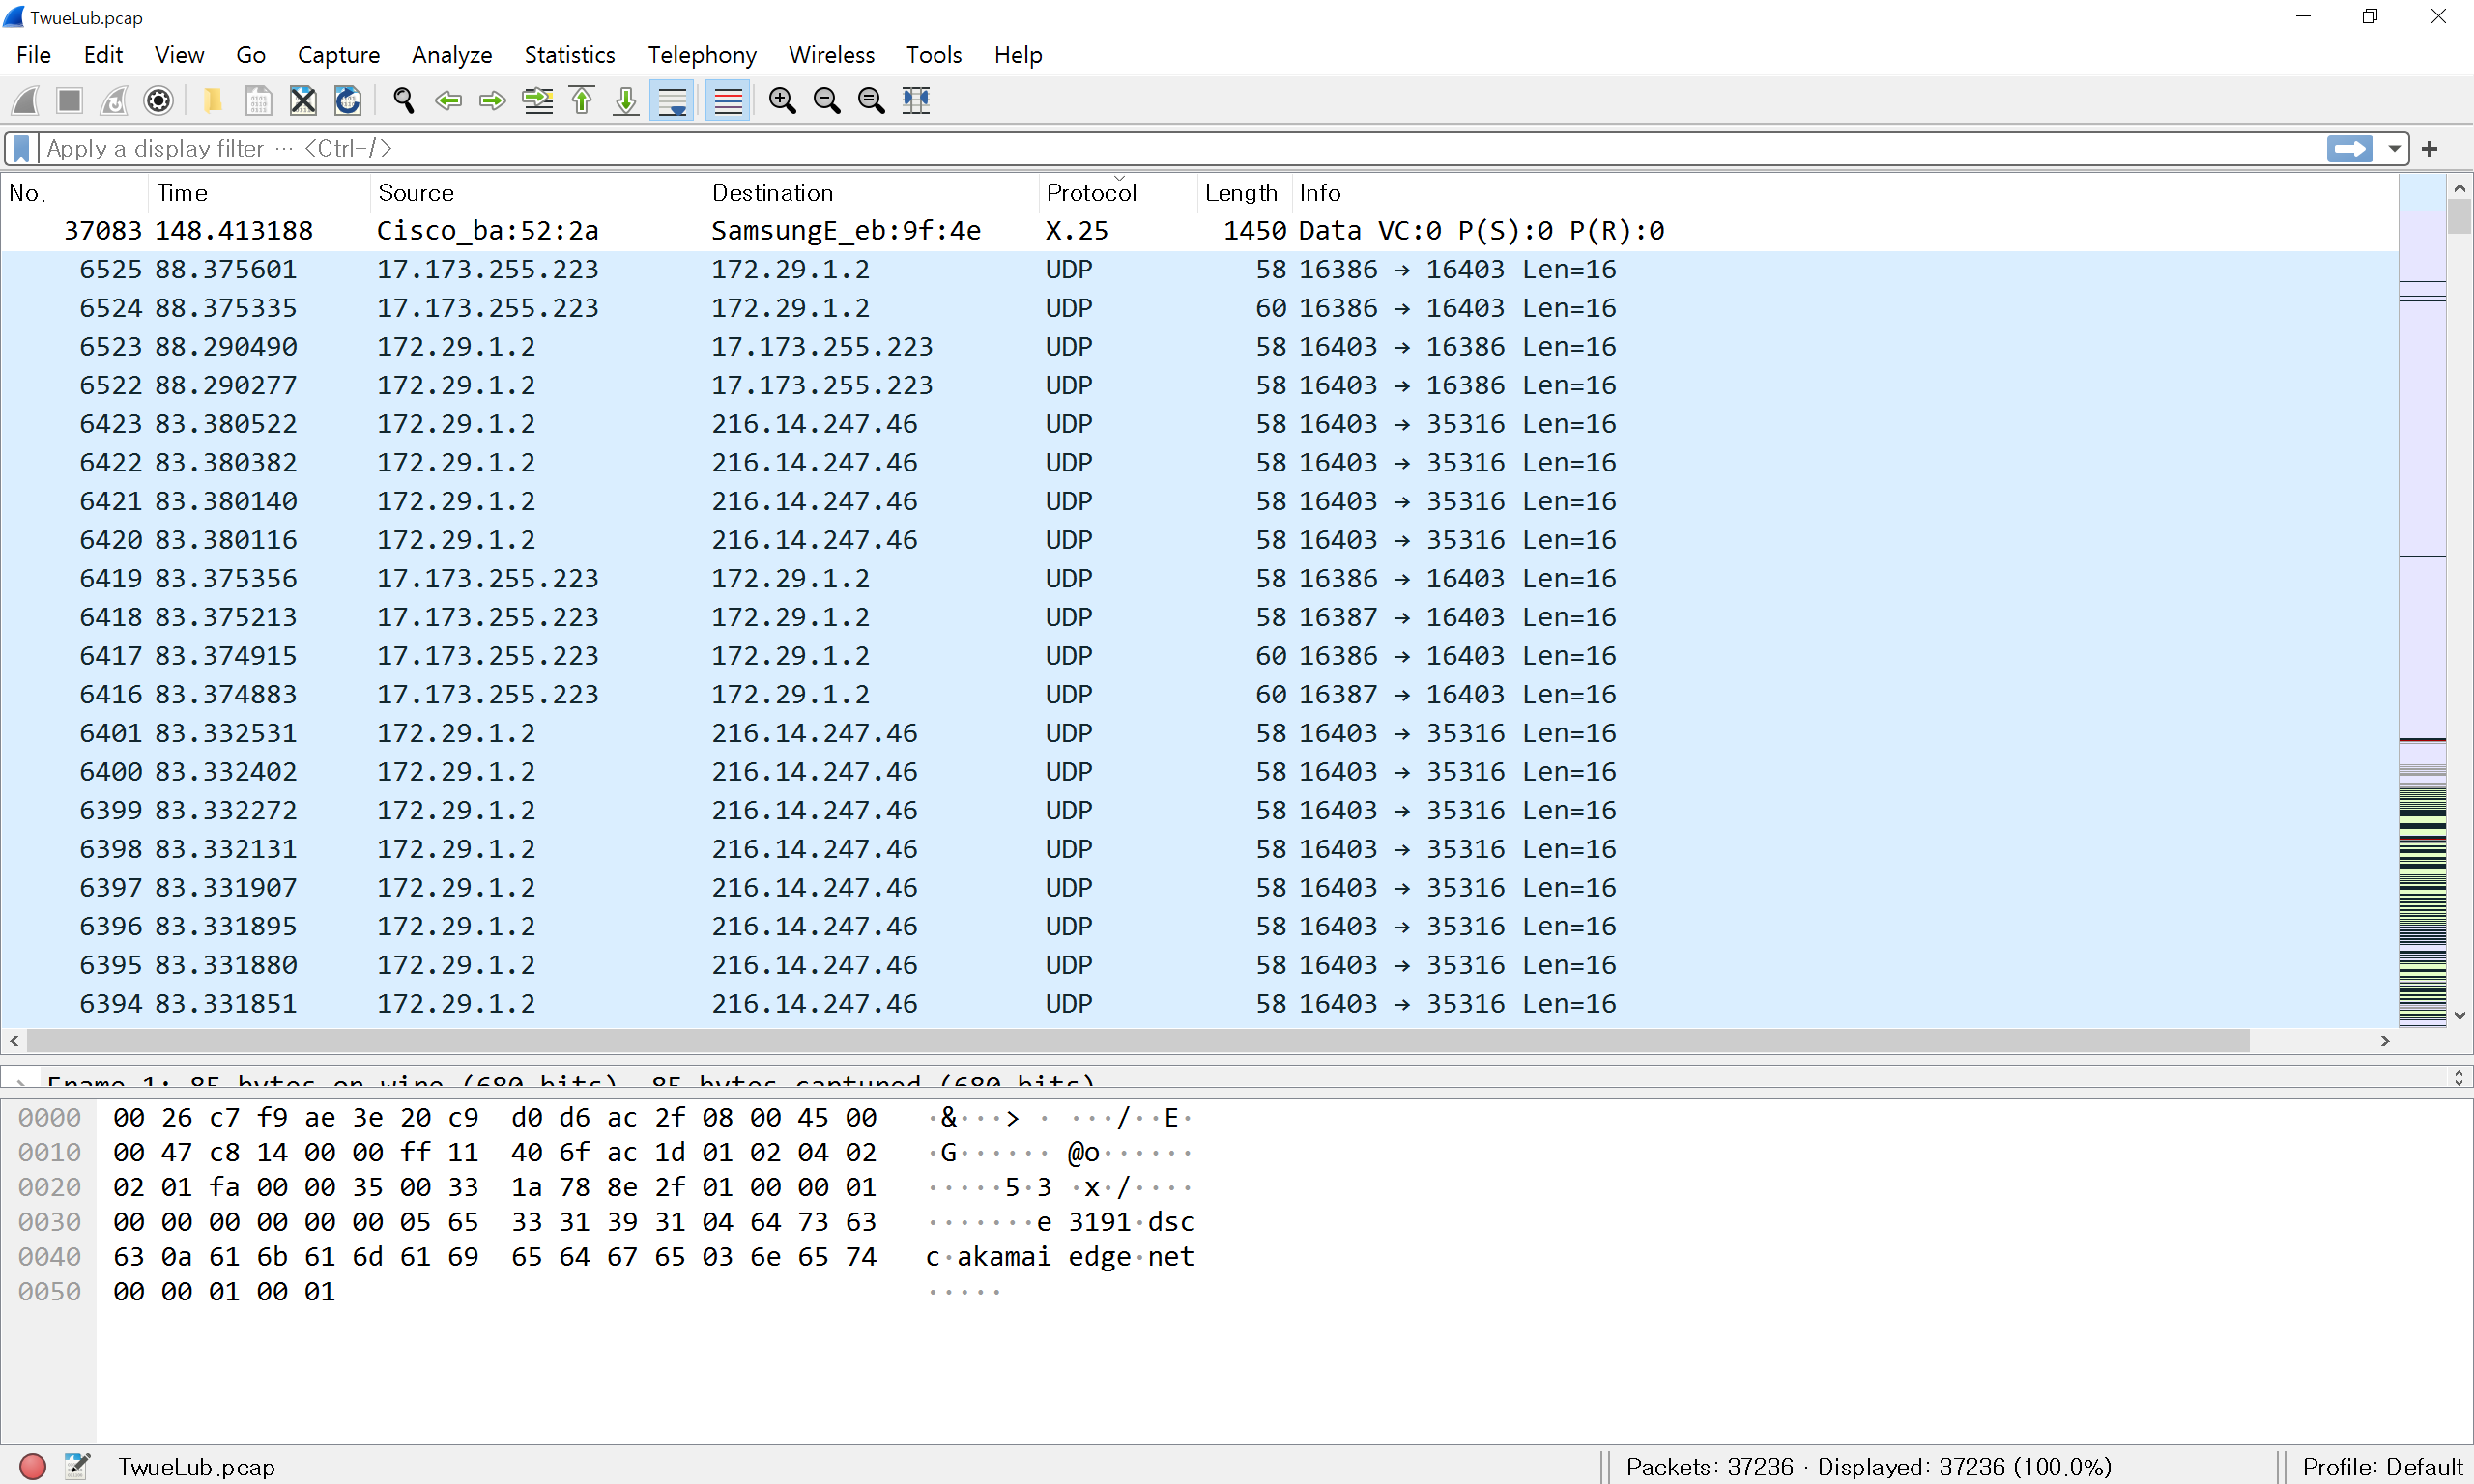Viewport: 2474px width, 1484px height.
Task: Open the Telephony menu
Action: coord(701,55)
